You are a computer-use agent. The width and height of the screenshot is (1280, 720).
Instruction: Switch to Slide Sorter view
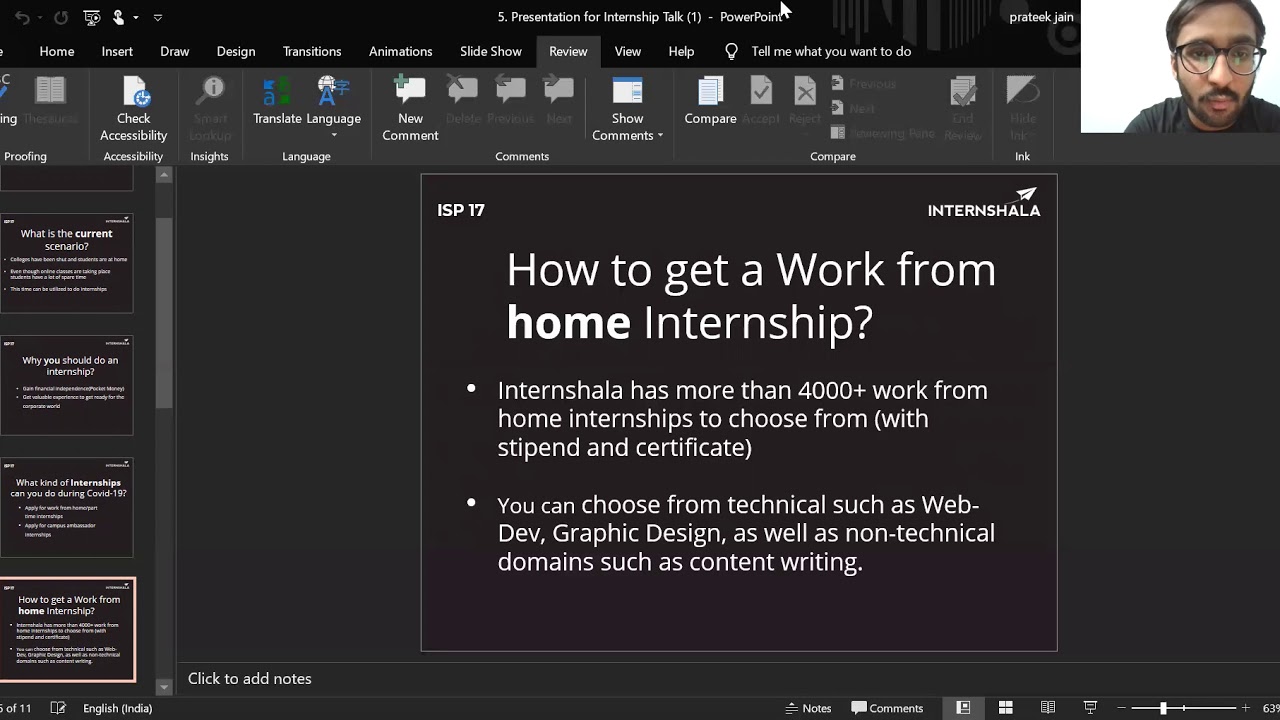tap(1006, 708)
